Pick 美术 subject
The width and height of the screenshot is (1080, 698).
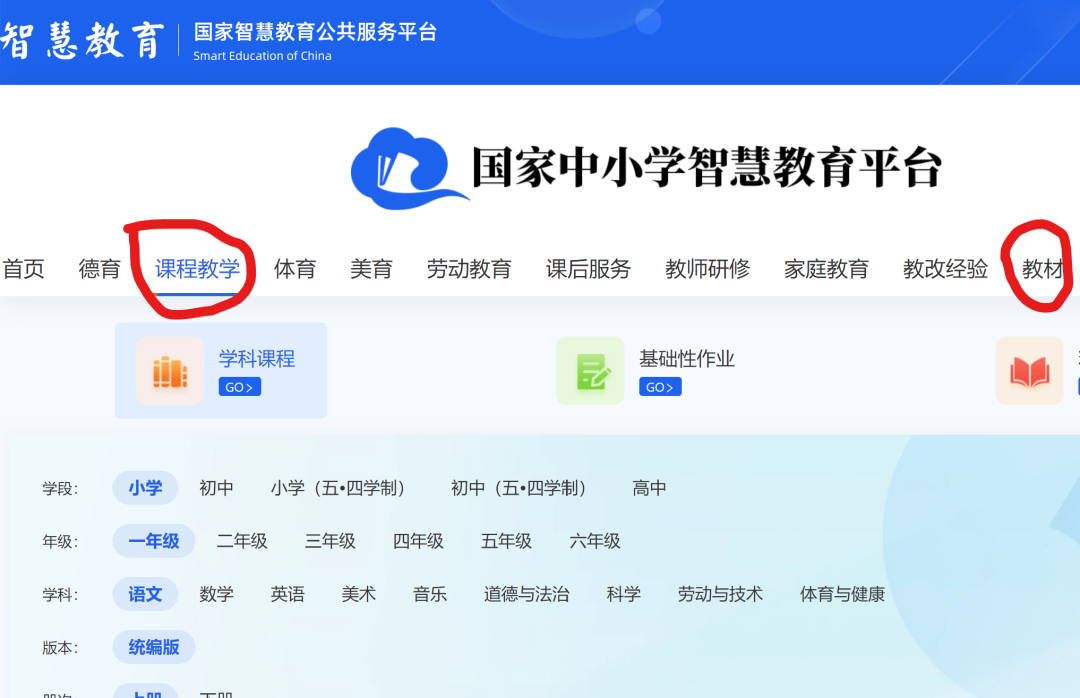pyautogui.click(x=359, y=595)
